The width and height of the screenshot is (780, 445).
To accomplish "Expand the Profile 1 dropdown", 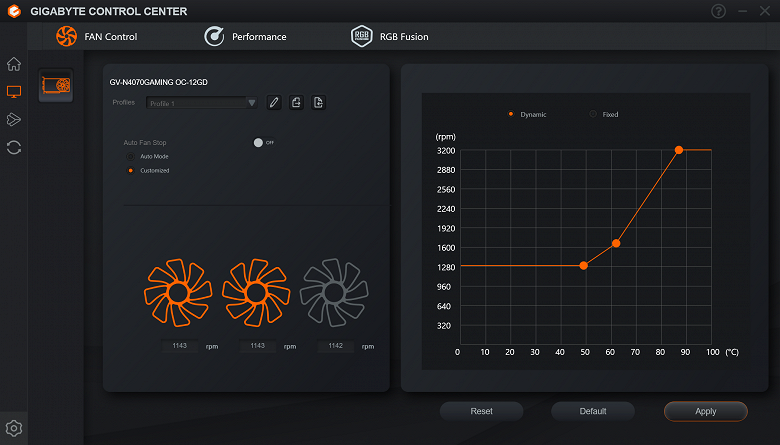I will click(201, 103).
